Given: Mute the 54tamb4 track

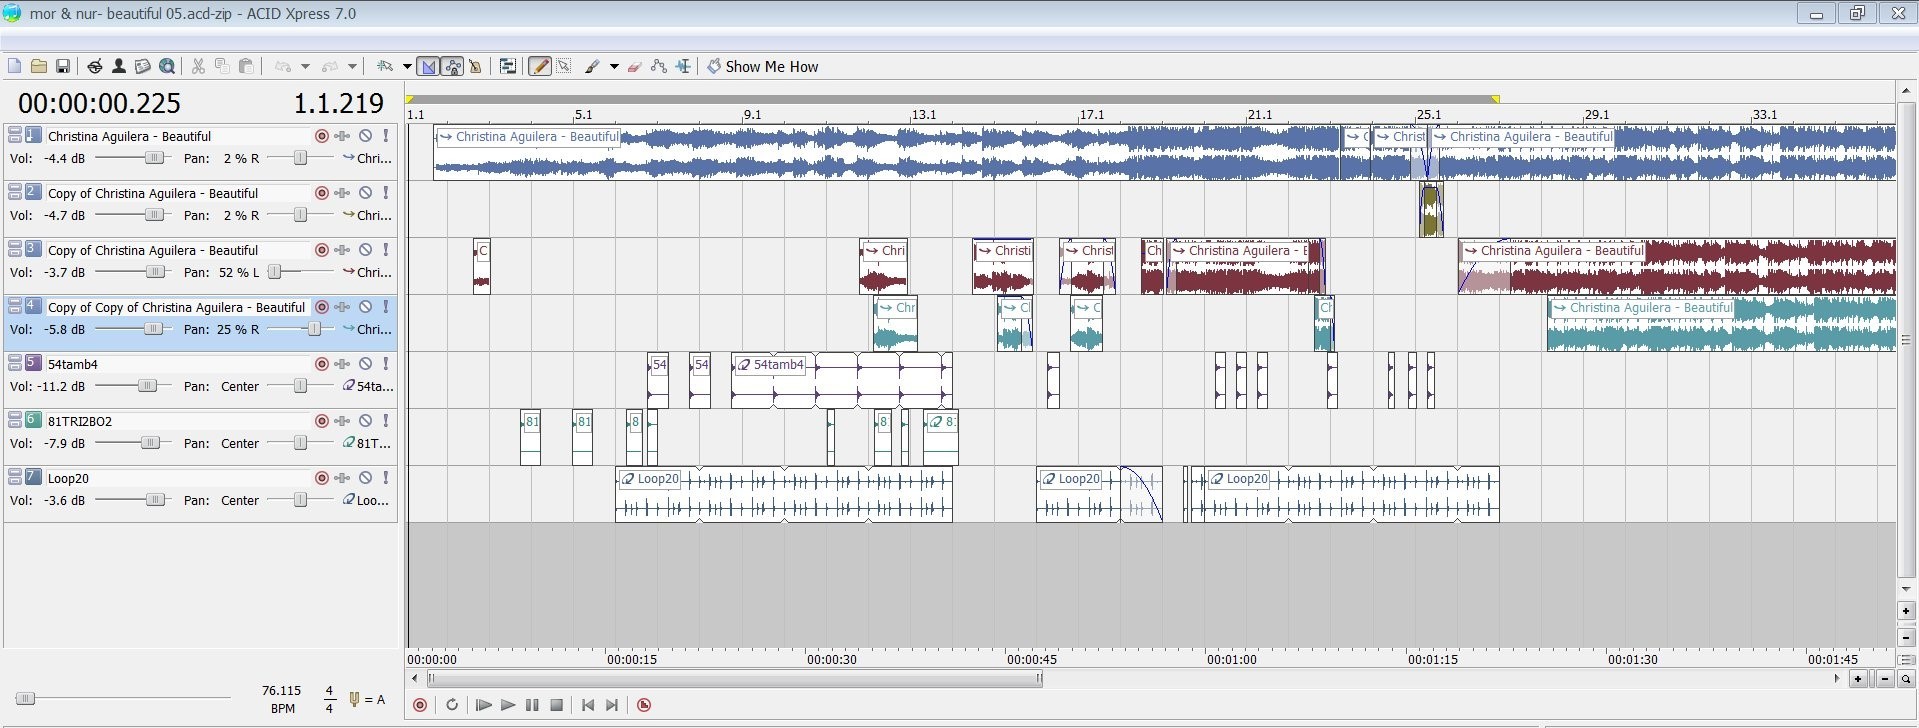Looking at the screenshot, I should point(365,364).
